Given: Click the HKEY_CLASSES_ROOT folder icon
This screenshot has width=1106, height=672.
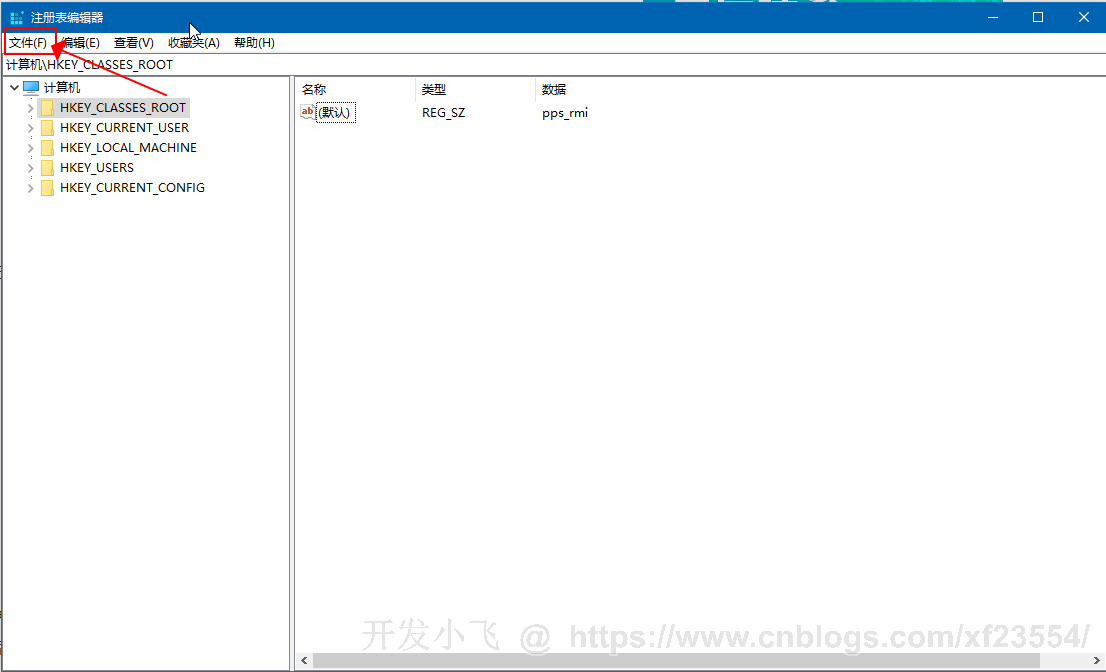Looking at the screenshot, I should tap(47, 108).
